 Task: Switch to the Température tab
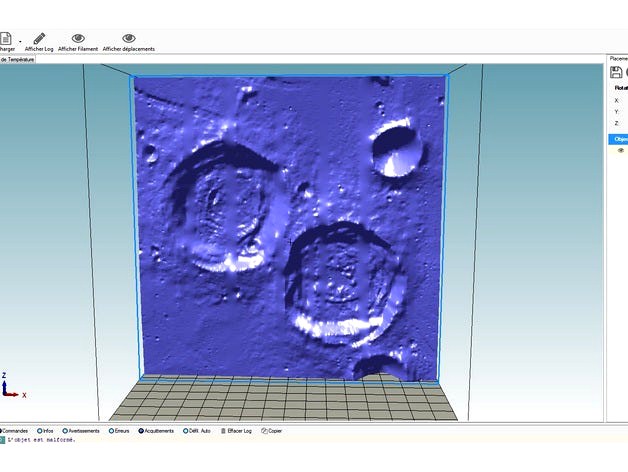17,60
